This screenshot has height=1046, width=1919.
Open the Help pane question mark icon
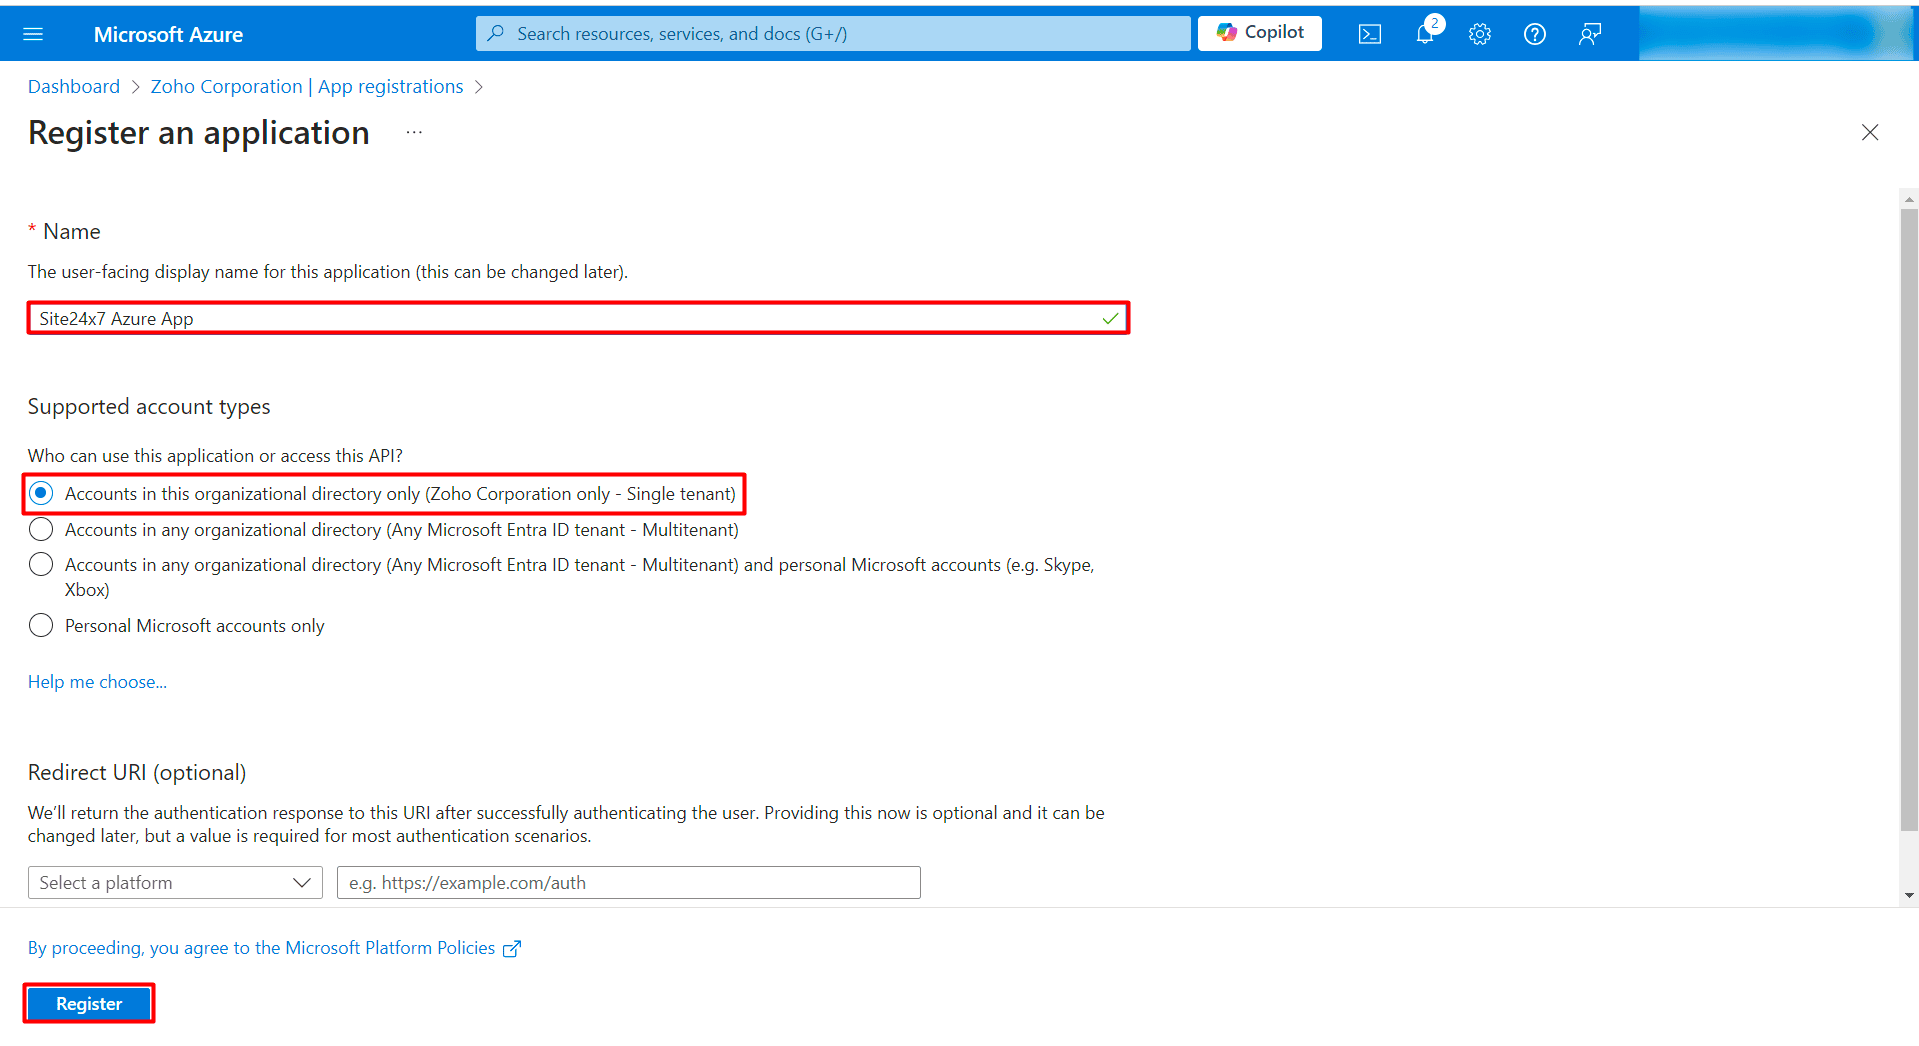1534,33
